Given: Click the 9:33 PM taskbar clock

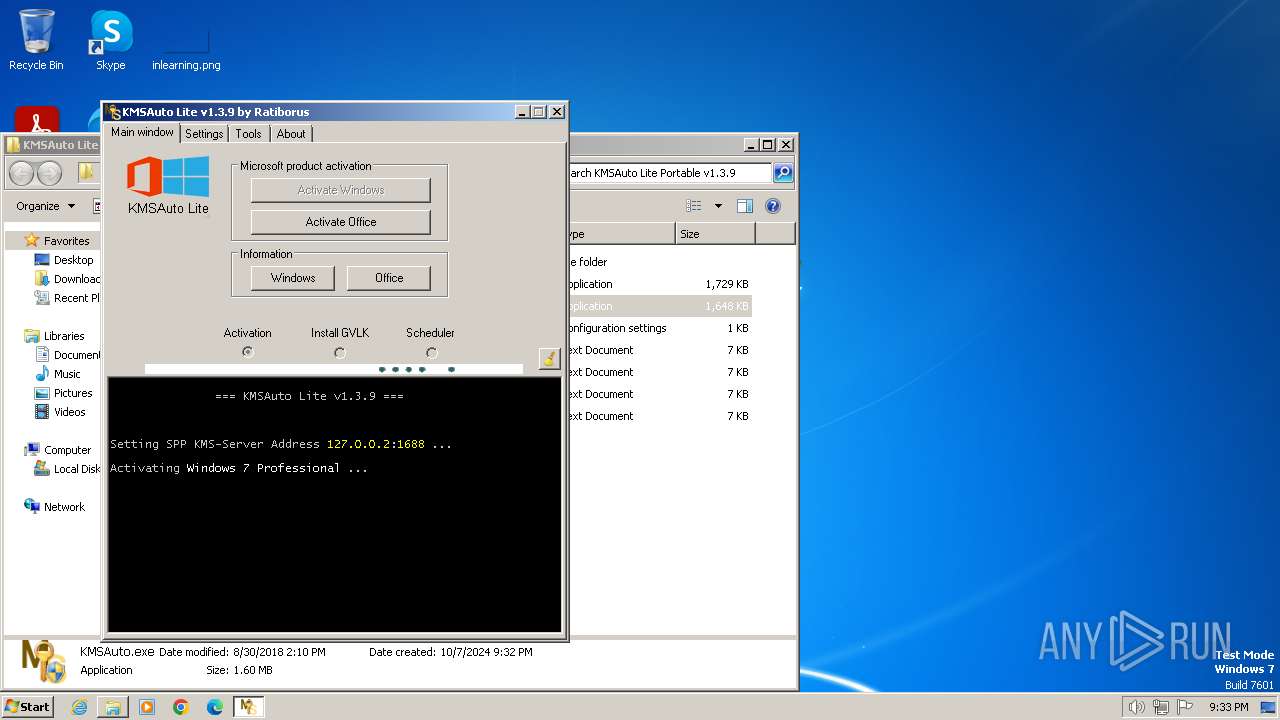Looking at the screenshot, I should pyautogui.click(x=1228, y=707).
